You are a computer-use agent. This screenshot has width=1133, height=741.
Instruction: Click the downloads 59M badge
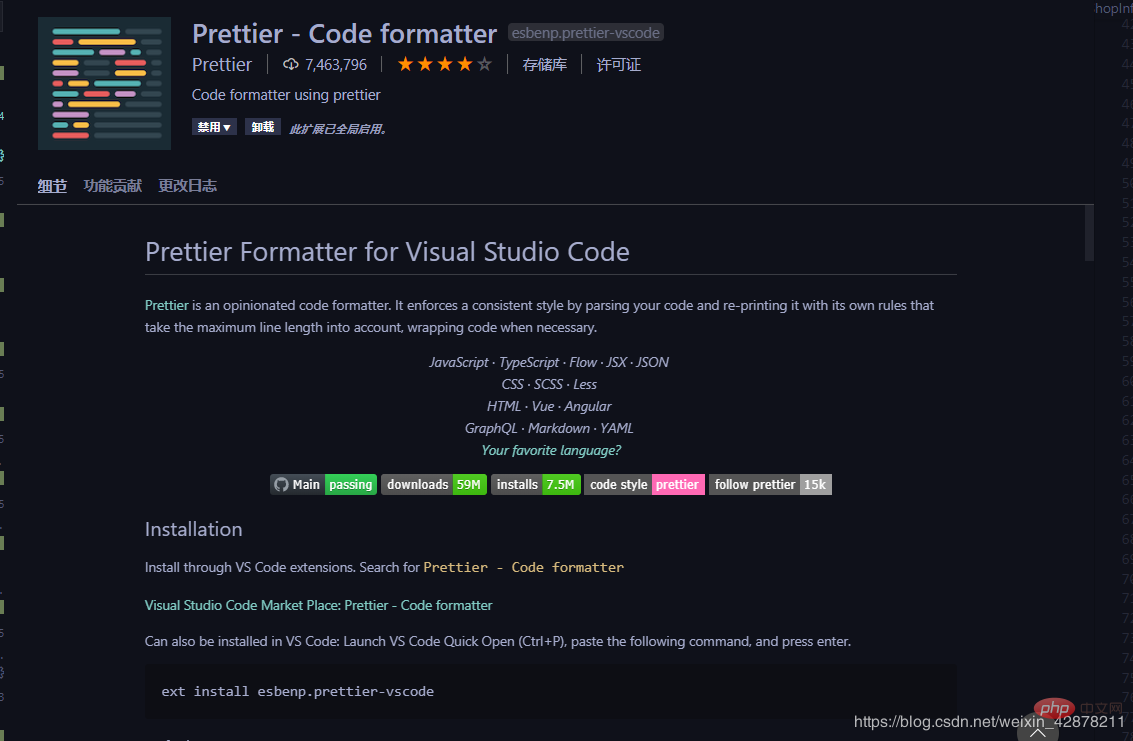tap(434, 484)
